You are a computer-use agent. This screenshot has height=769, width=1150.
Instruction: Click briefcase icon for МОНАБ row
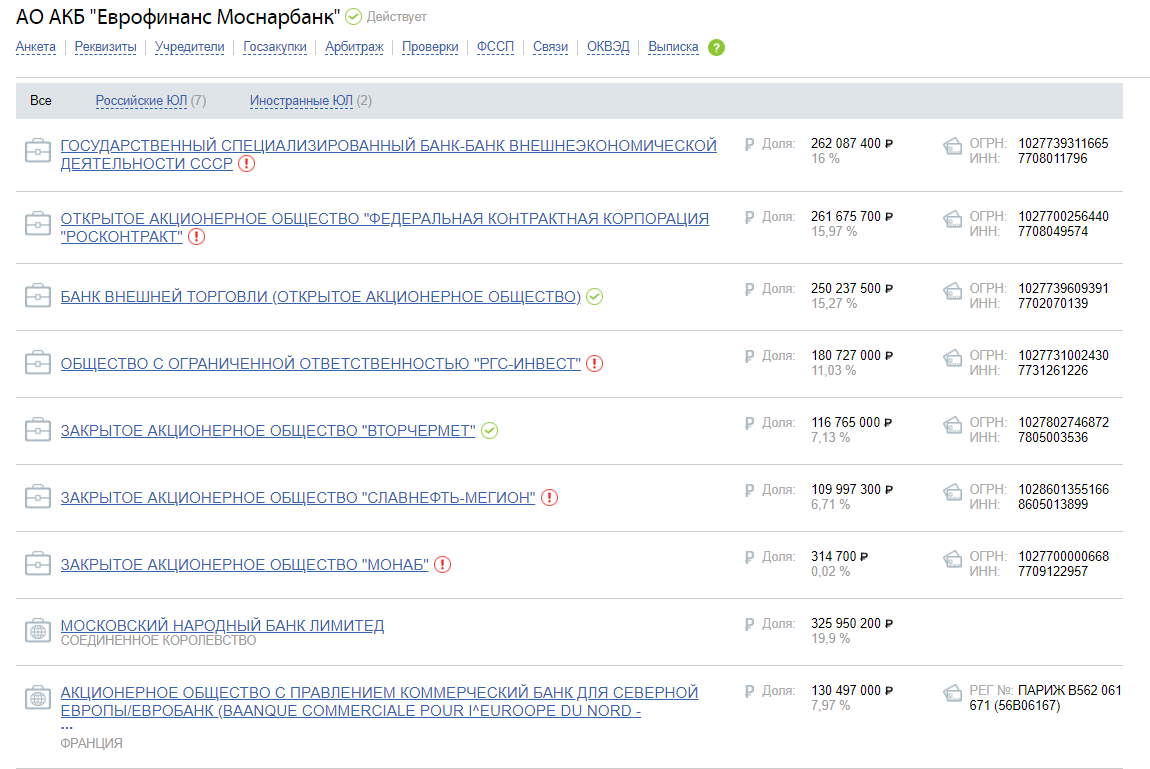(x=37, y=564)
